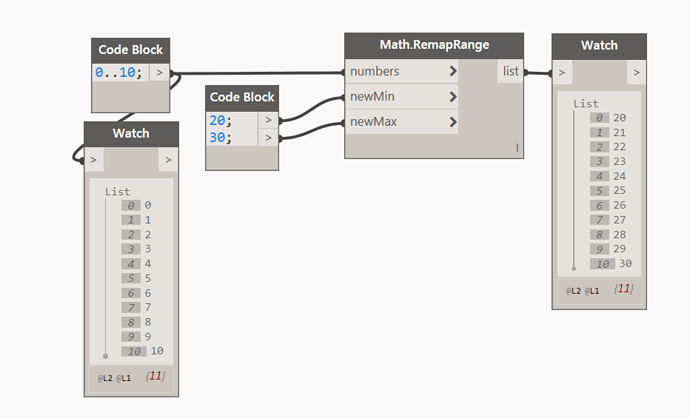This screenshot has width=690, height=418.
Task: Select index 2 row with value 22
Action: click(608, 147)
